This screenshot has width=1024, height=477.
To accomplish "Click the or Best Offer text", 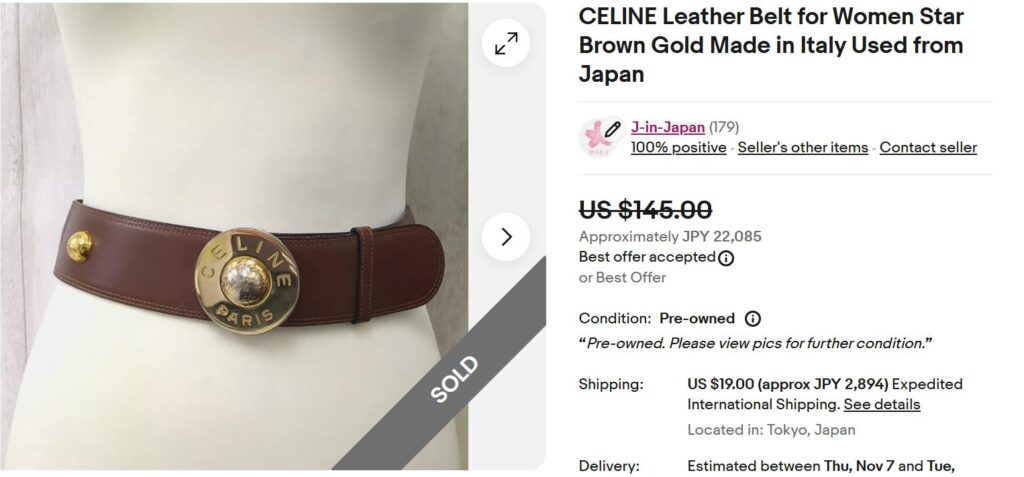I will [x=622, y=278].
